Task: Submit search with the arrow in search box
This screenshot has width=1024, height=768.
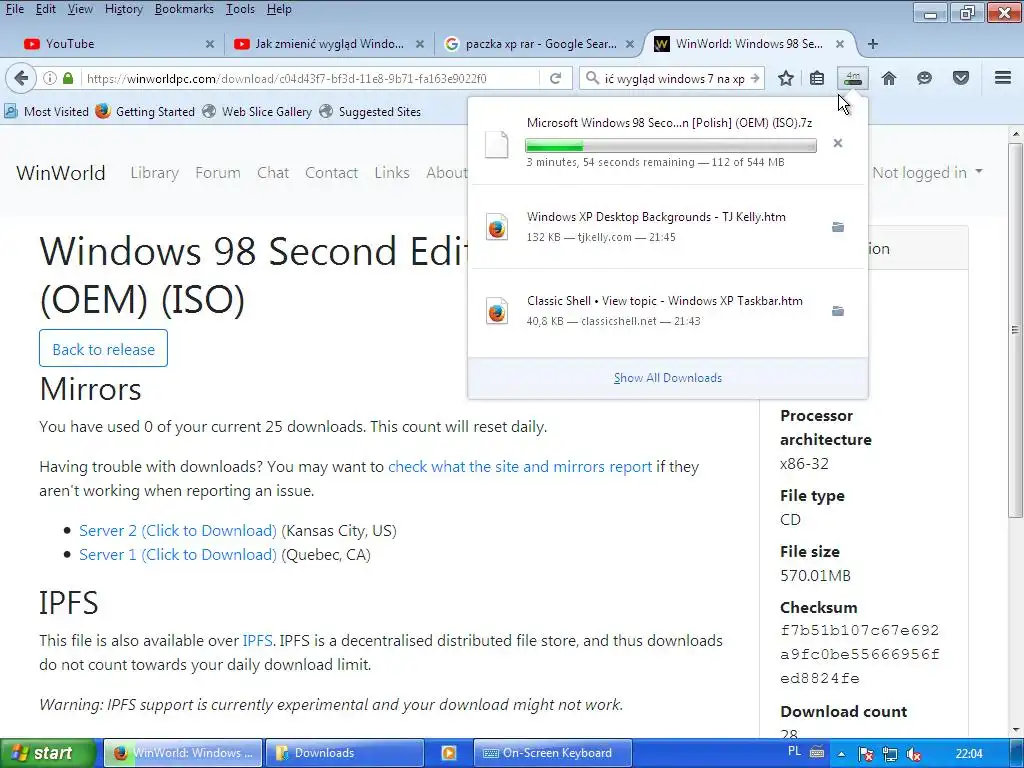Action: tap(755, 78)
